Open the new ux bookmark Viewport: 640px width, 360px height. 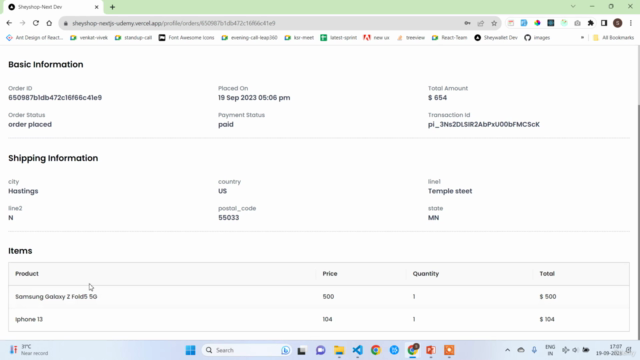[376, 38]
